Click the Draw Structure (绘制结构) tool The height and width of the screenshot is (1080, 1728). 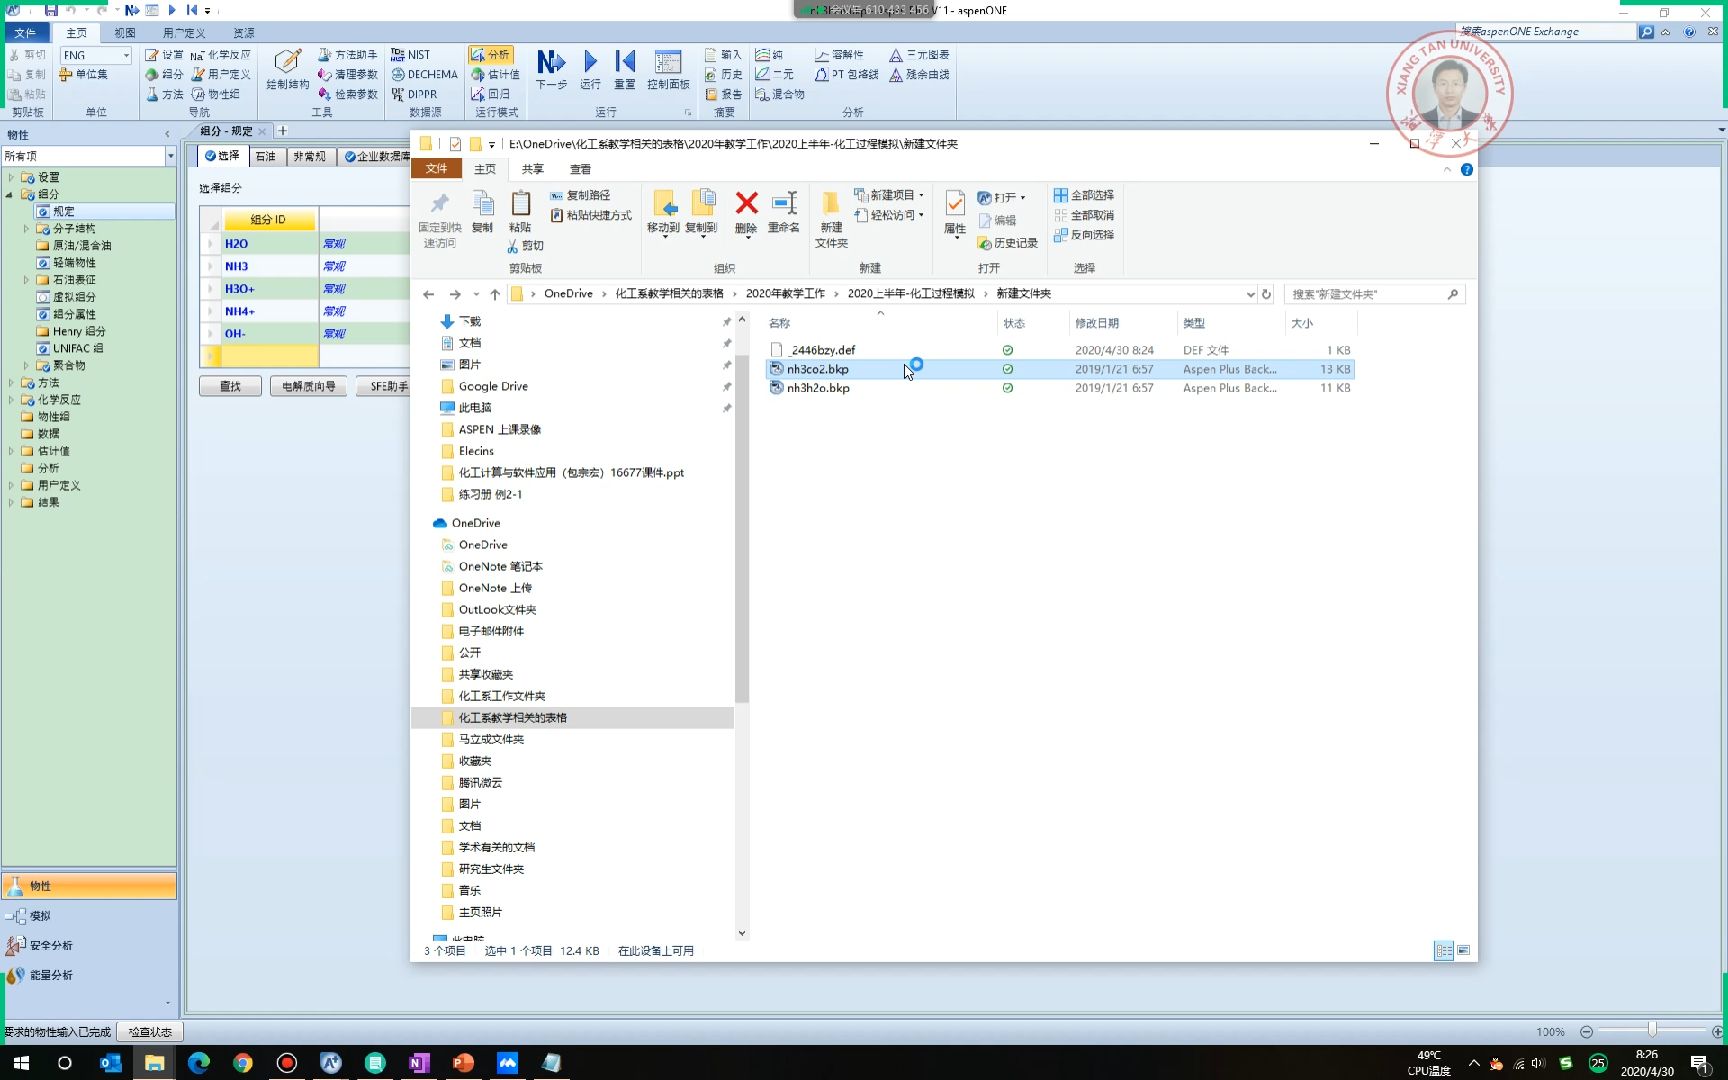tap(288, 69)
